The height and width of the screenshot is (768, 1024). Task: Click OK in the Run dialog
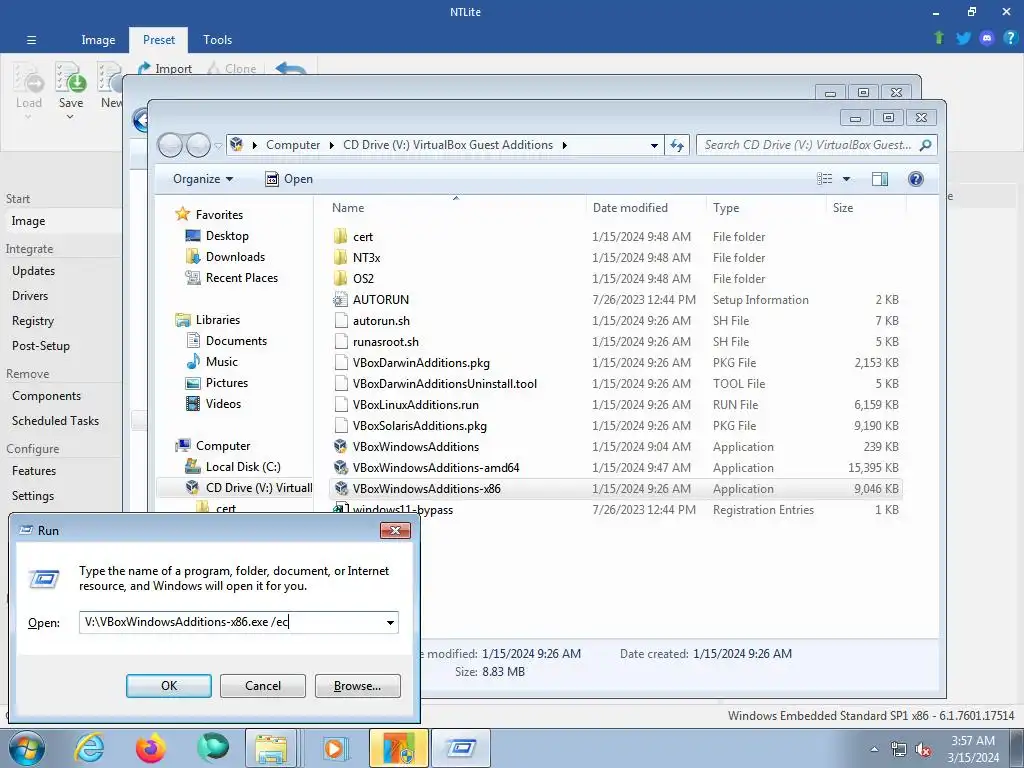pyautogui.click(x=168, y=686)
